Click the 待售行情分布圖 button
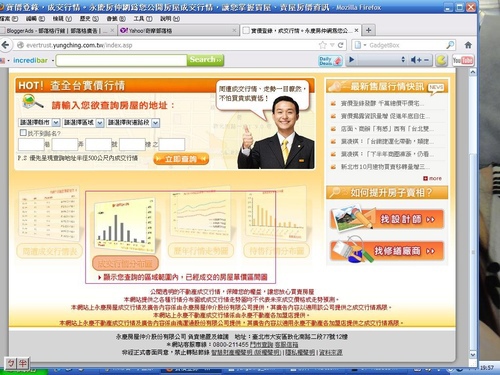The width and height of the screenshot is (500, 375). [276, 251]
